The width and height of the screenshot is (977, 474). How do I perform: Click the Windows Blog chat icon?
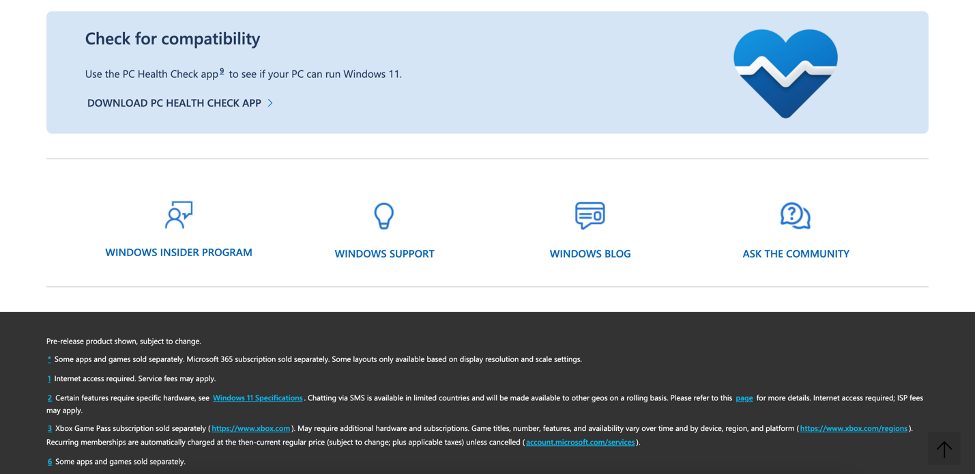[x=590, y=215]
